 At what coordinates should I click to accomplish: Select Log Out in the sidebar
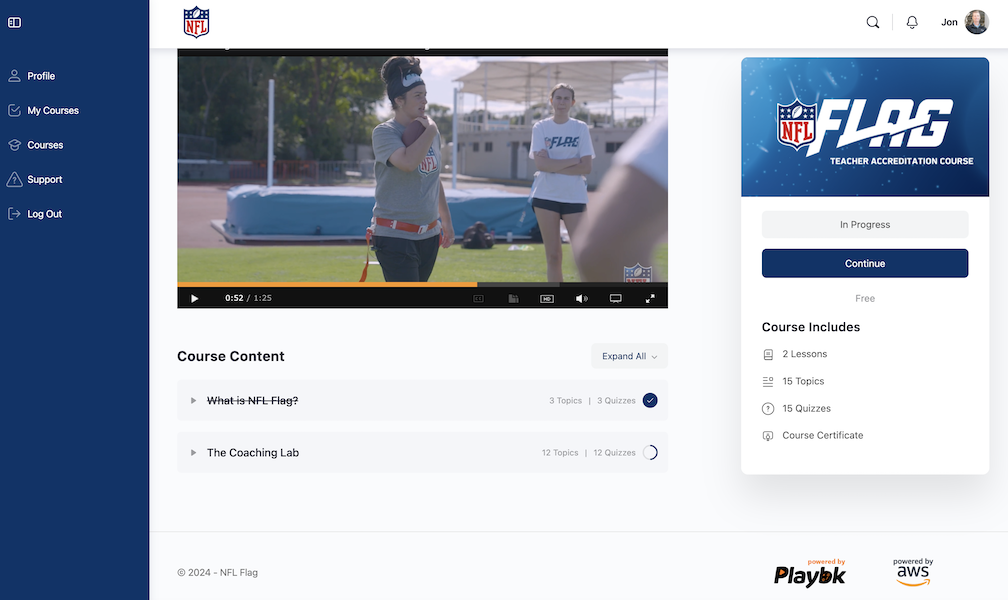coord(44,214)
